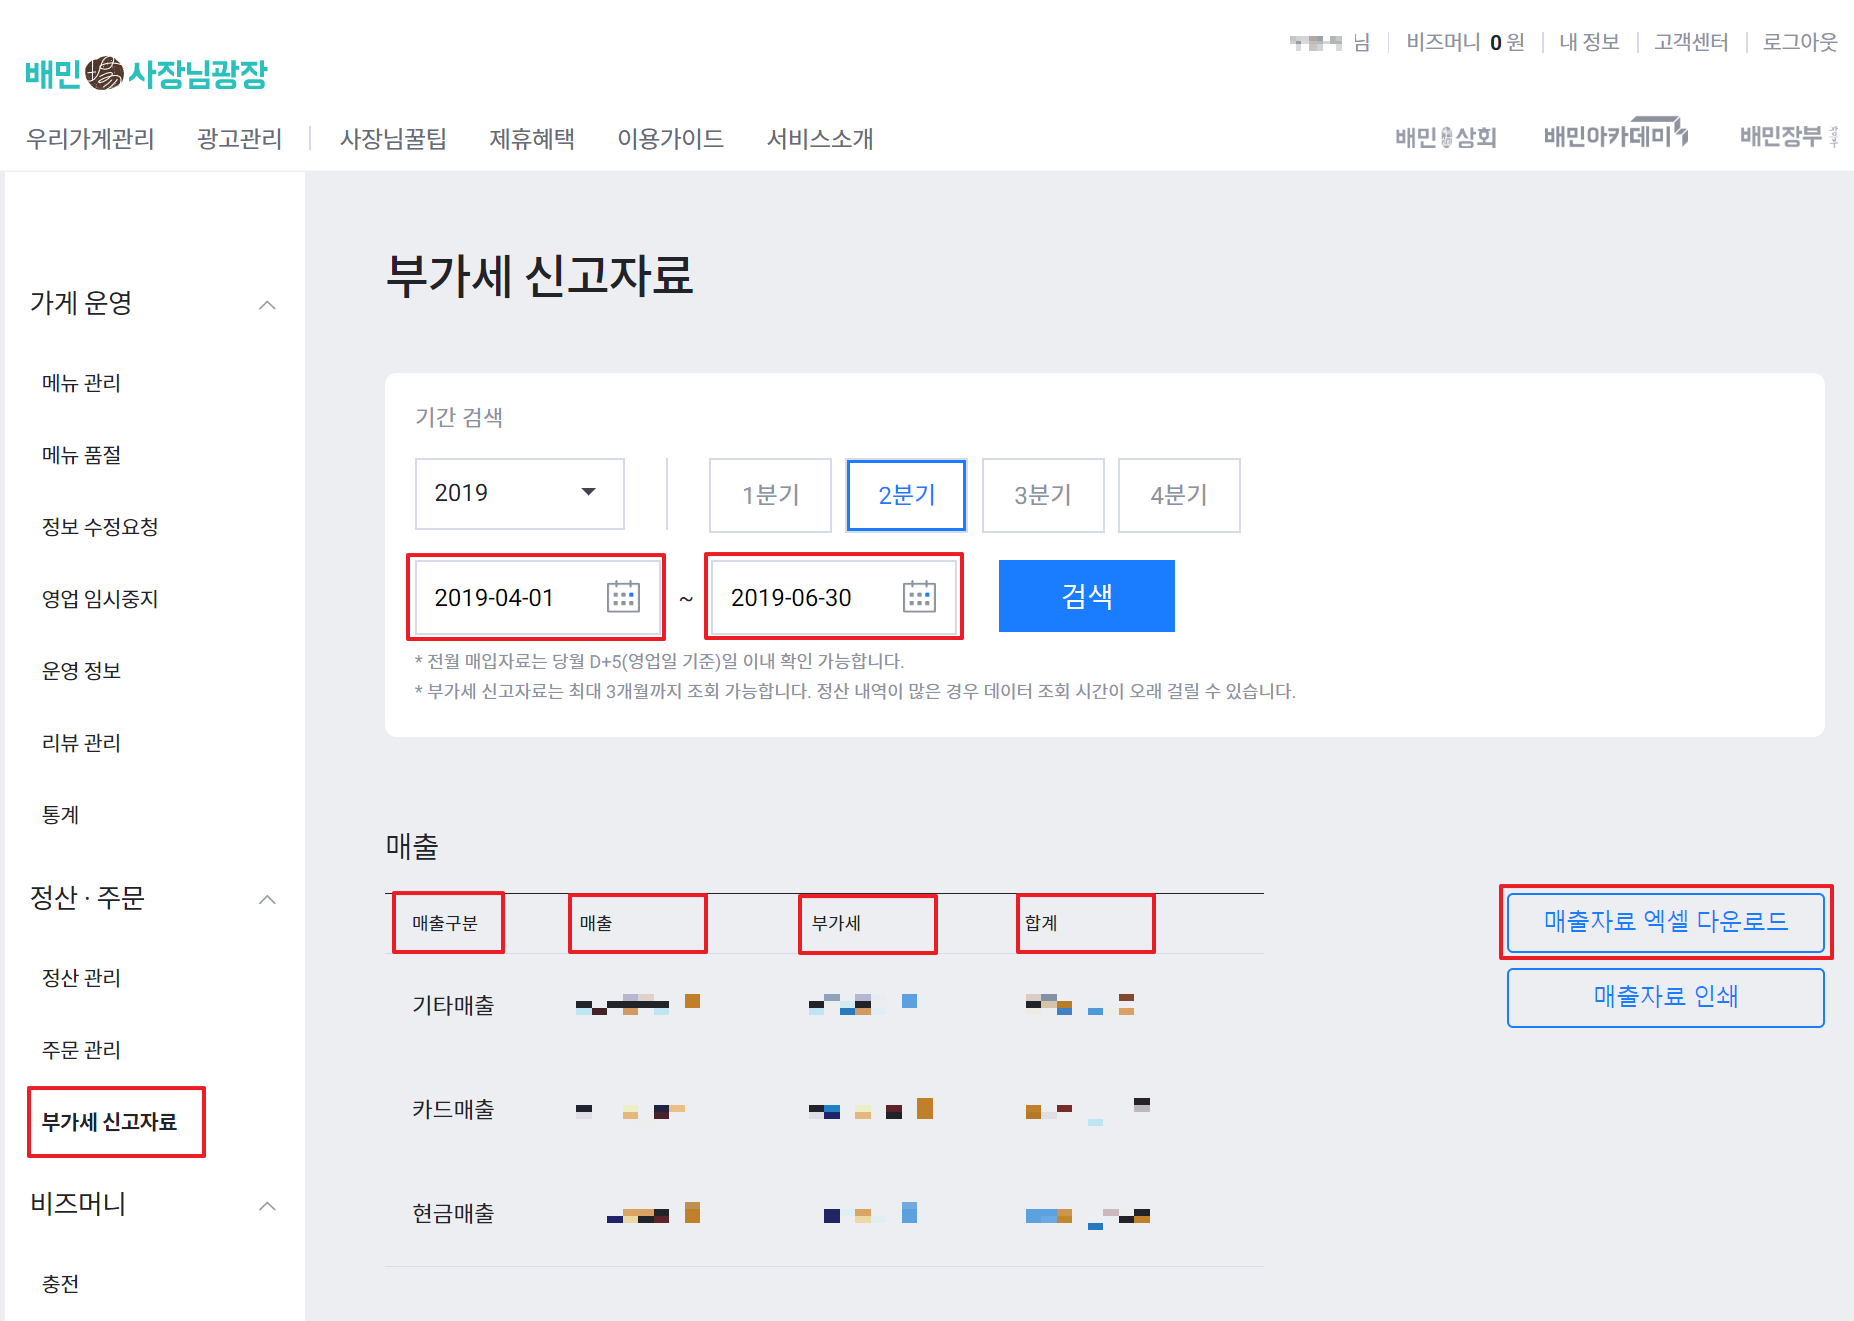1854x1321 pixels.
Task: Open 이용가이드 menu
Action: tap(670, 139)
